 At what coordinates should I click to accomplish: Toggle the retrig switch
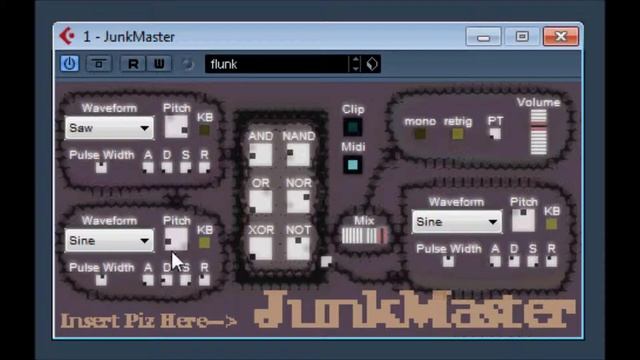(458, 134)
